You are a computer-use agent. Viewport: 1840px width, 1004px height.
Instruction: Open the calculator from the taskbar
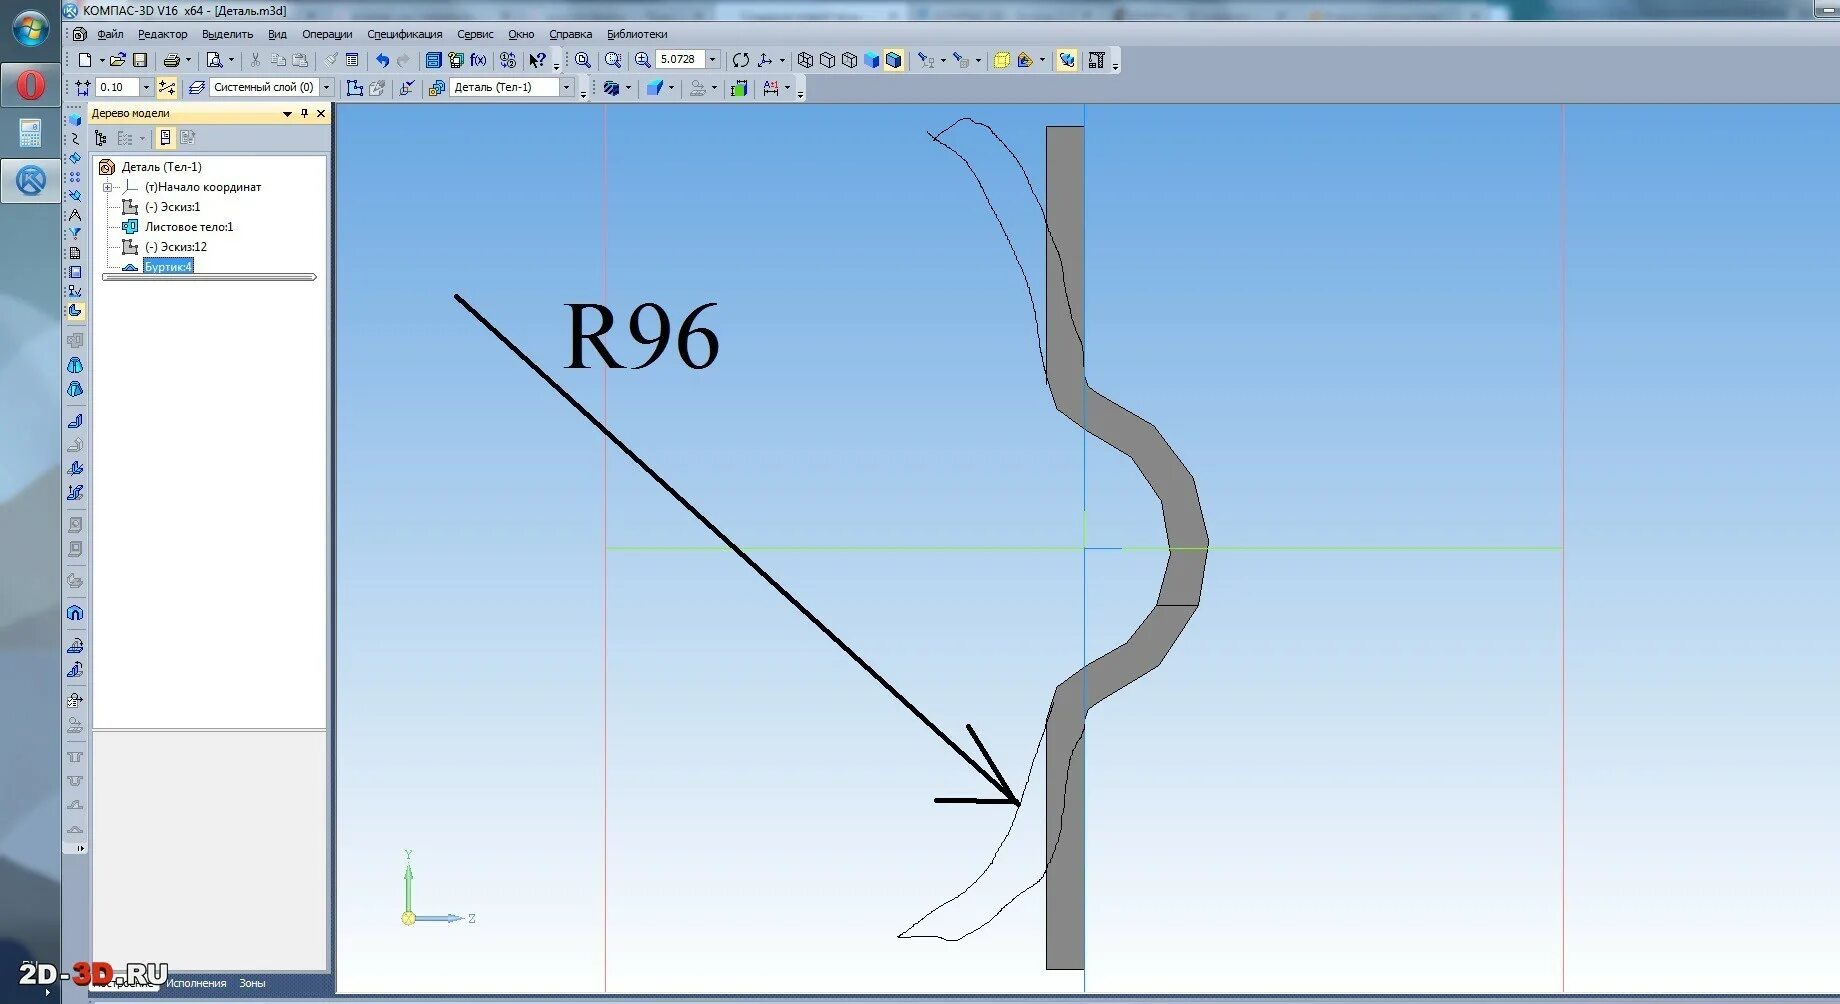pos(30,133)
